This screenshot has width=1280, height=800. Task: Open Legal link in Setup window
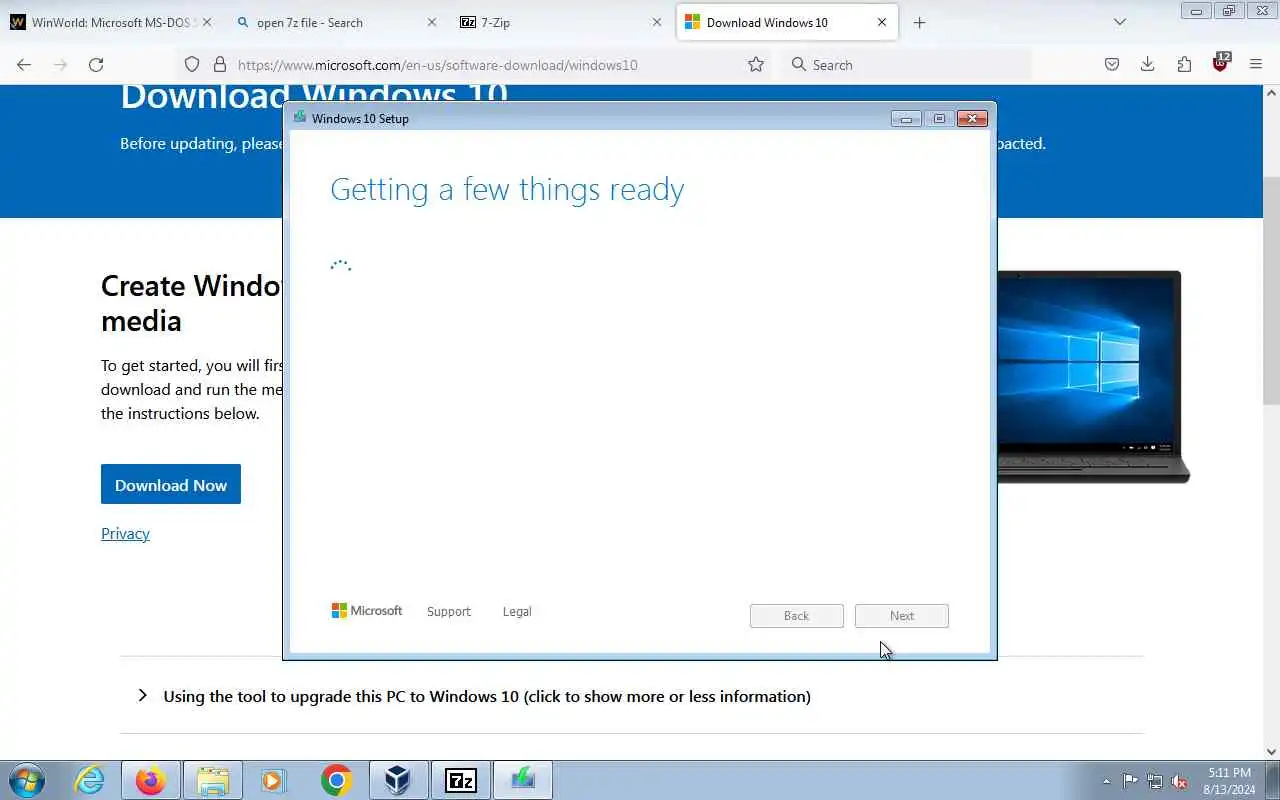517,611
